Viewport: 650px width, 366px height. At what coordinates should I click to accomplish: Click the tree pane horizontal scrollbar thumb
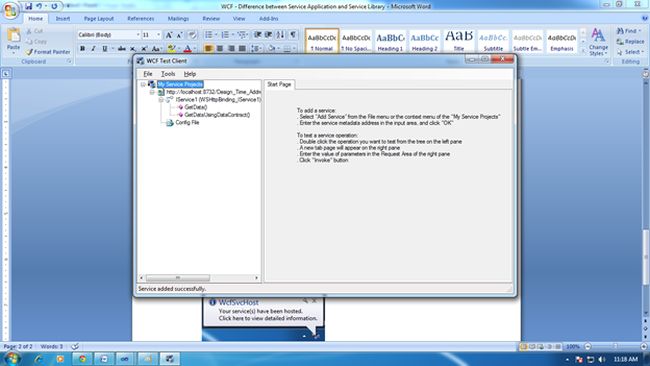pyautogui.click(x=177, y=278)
